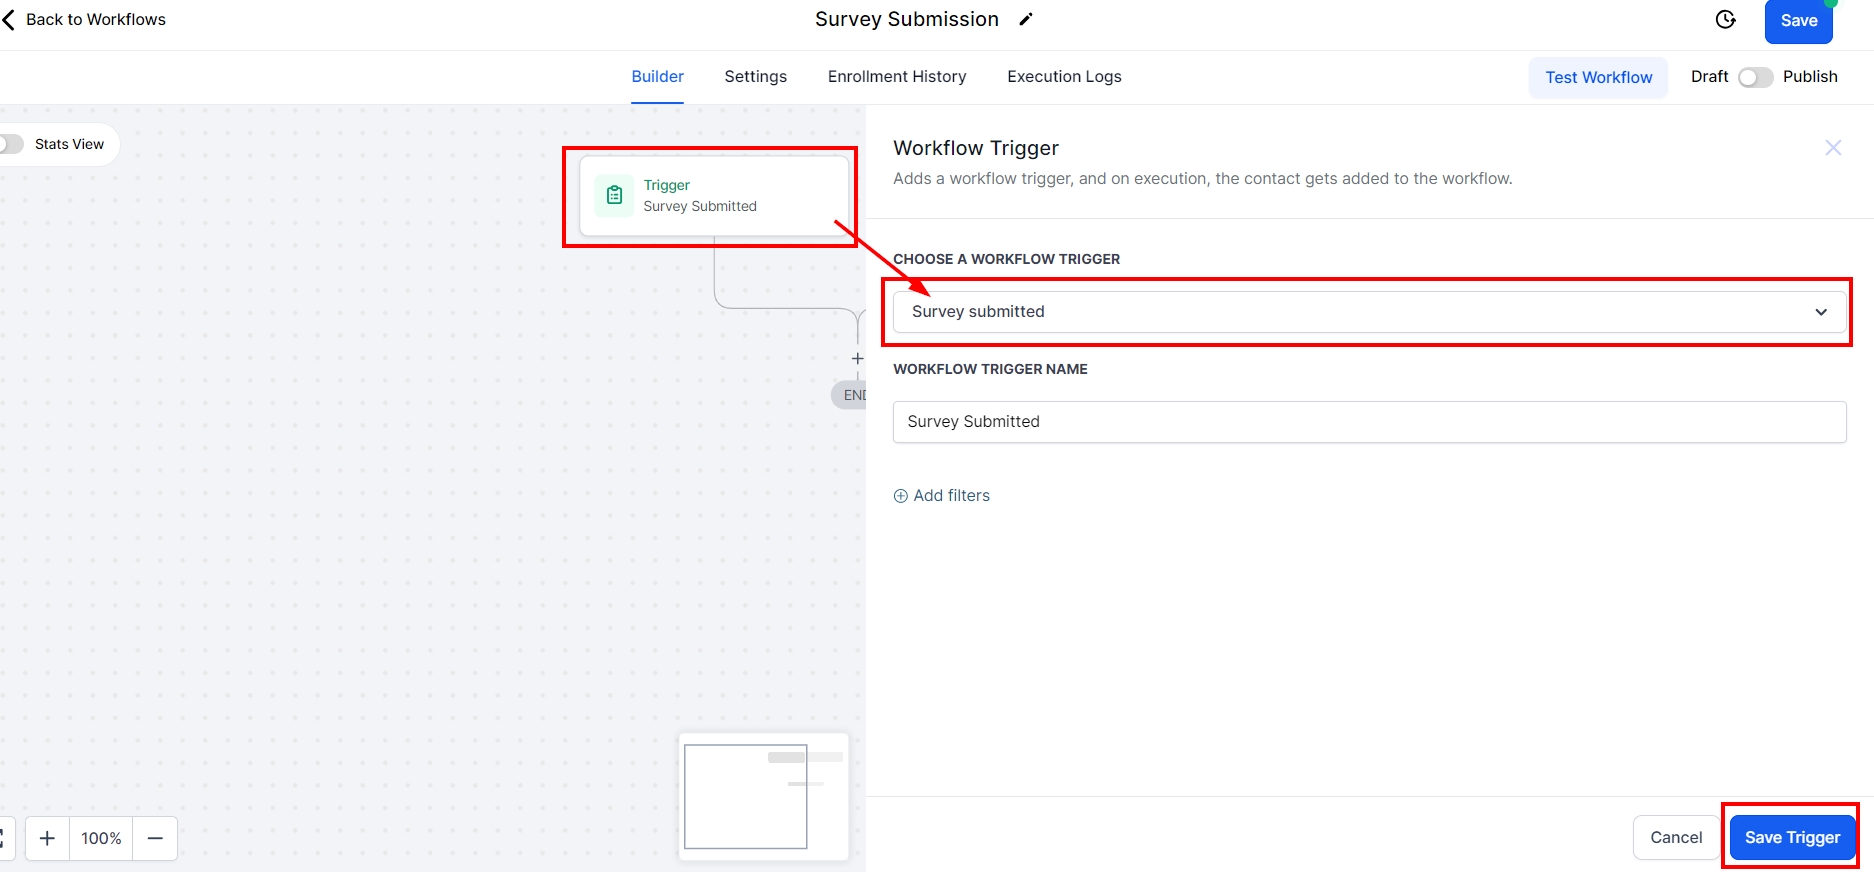1874x872 pixels.
Task: Zoom out with the minus button
Action: click(x=155, y=838)
